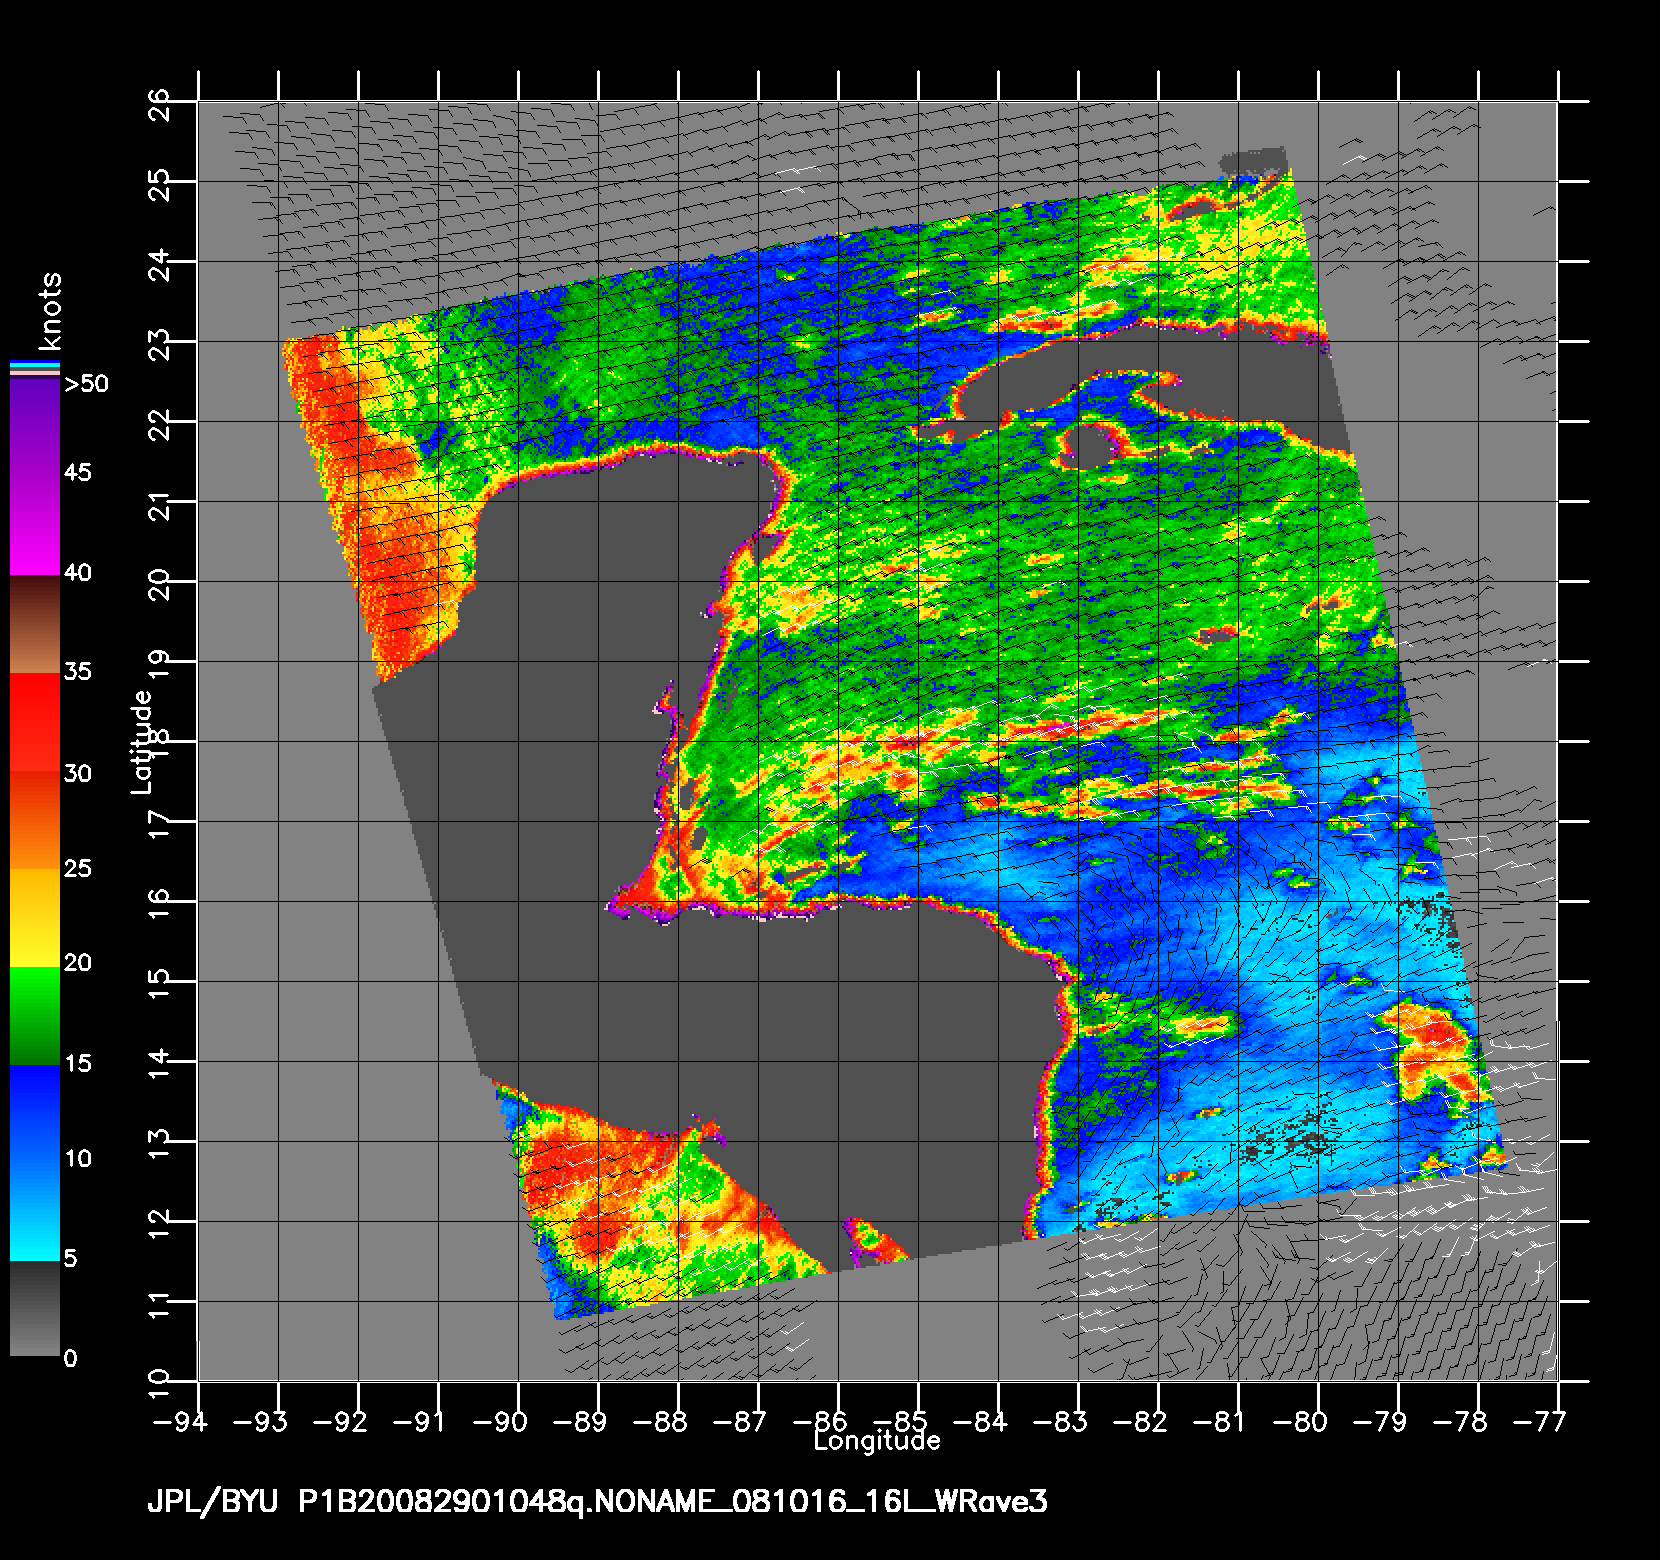This screenshot has height=1560, width=1660.
Task: Click the blue 5–15 knots color band
Action: point(34,1163)
